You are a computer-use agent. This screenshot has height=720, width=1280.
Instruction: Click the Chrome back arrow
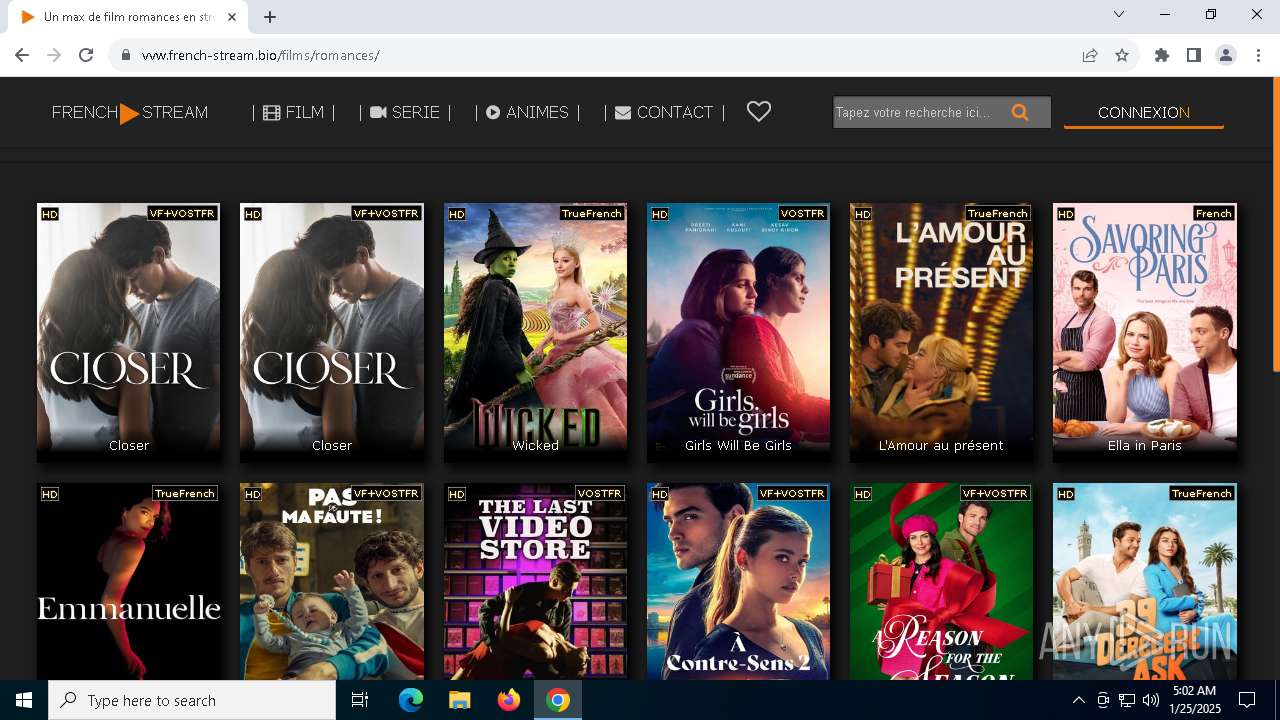click(x=22, y=55)
